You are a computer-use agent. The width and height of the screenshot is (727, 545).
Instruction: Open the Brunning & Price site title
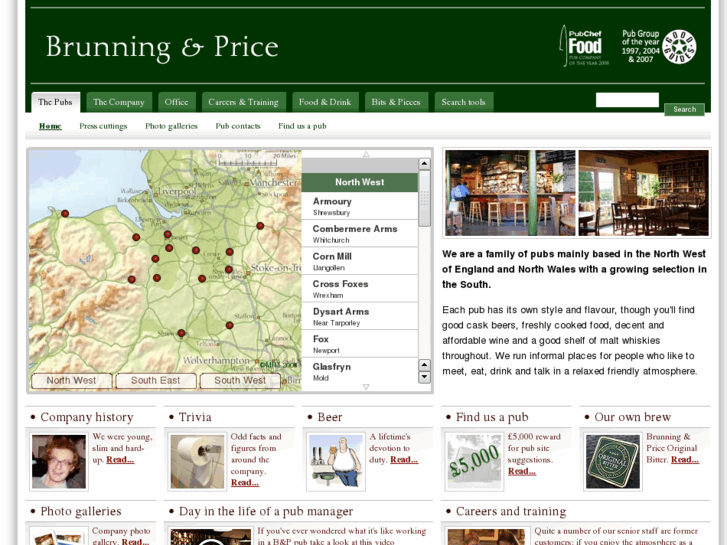point(162,47)
